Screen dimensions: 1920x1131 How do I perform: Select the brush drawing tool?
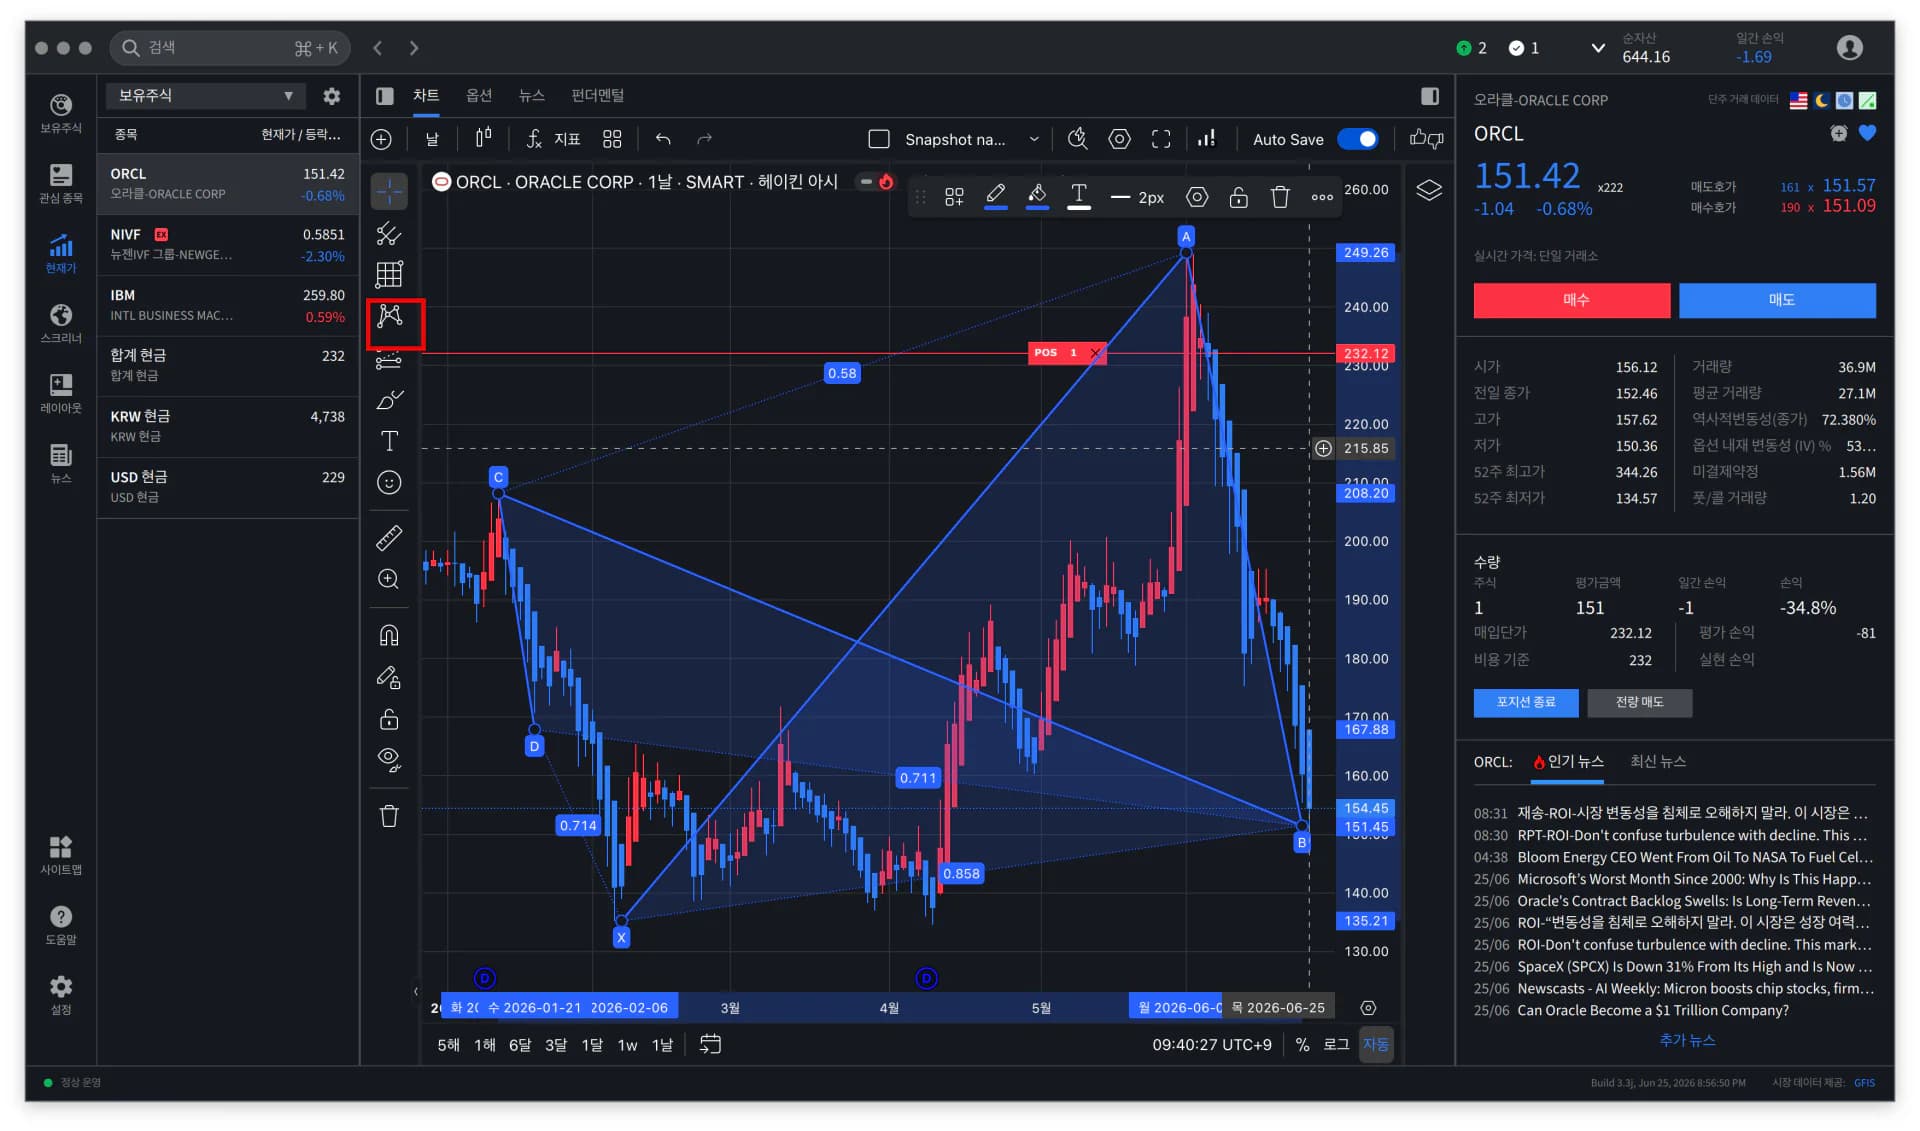coord(389,400)
